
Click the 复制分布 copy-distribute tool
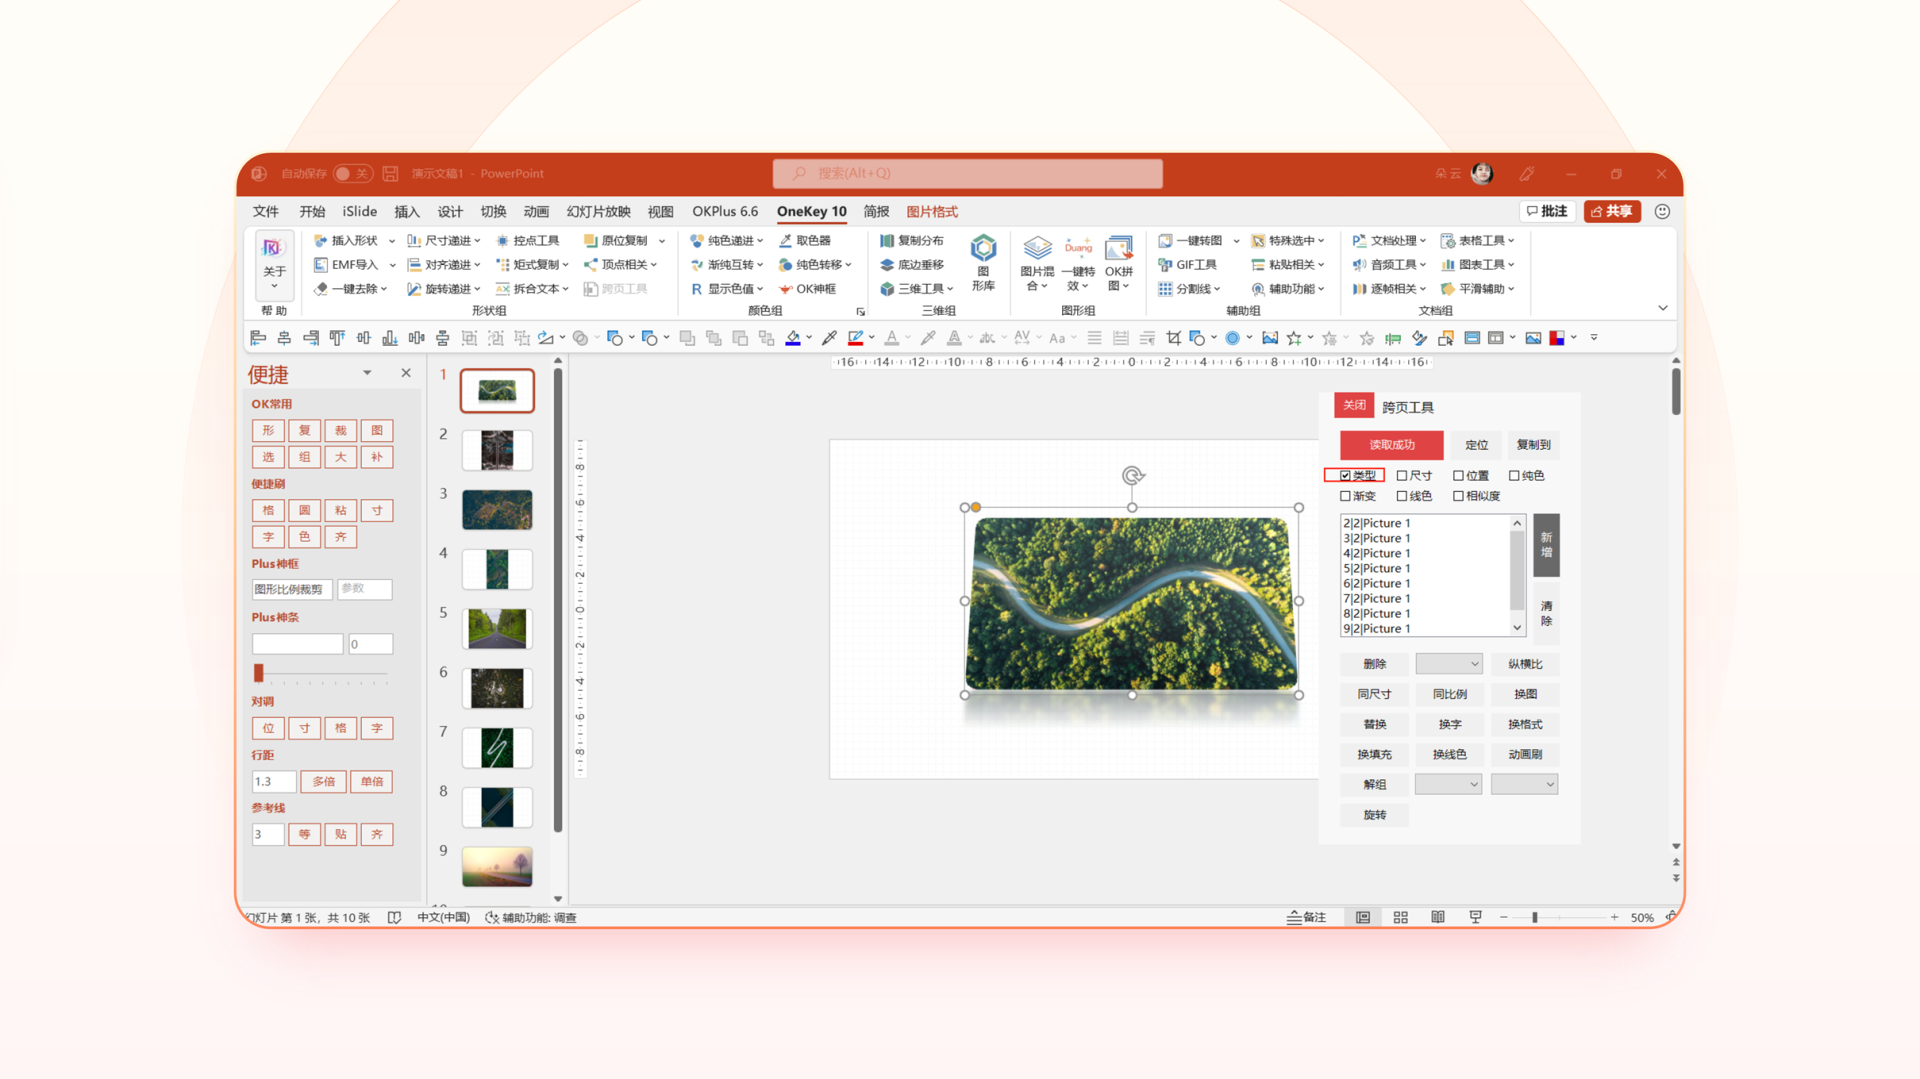click(911, 241)
